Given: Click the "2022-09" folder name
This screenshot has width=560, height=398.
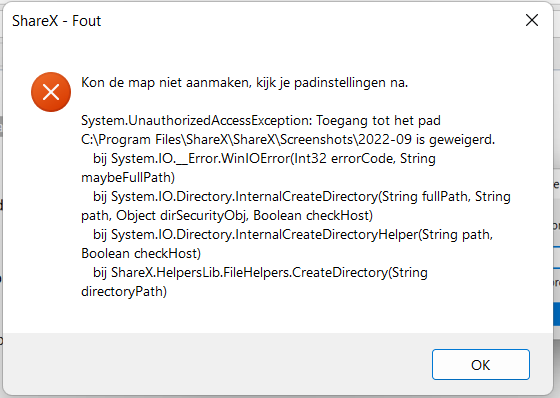Looking at the screenshot, I should (x=385, y=139).
